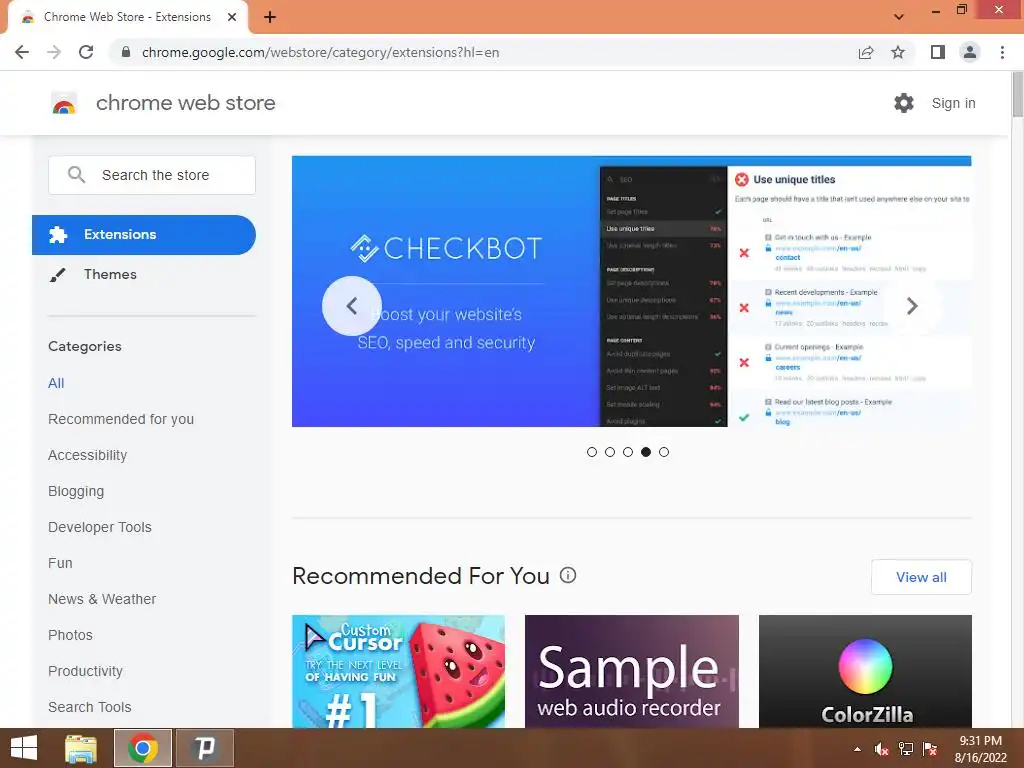The width and height of the screenshot is (1024, 768).
Task: Open the Custom Cursor extension card
Action: 398,671
